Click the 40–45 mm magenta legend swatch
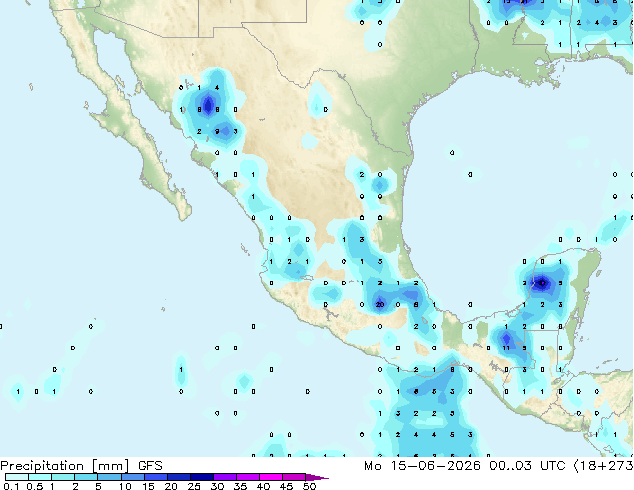The image size is (634, 490). (271, 477)
